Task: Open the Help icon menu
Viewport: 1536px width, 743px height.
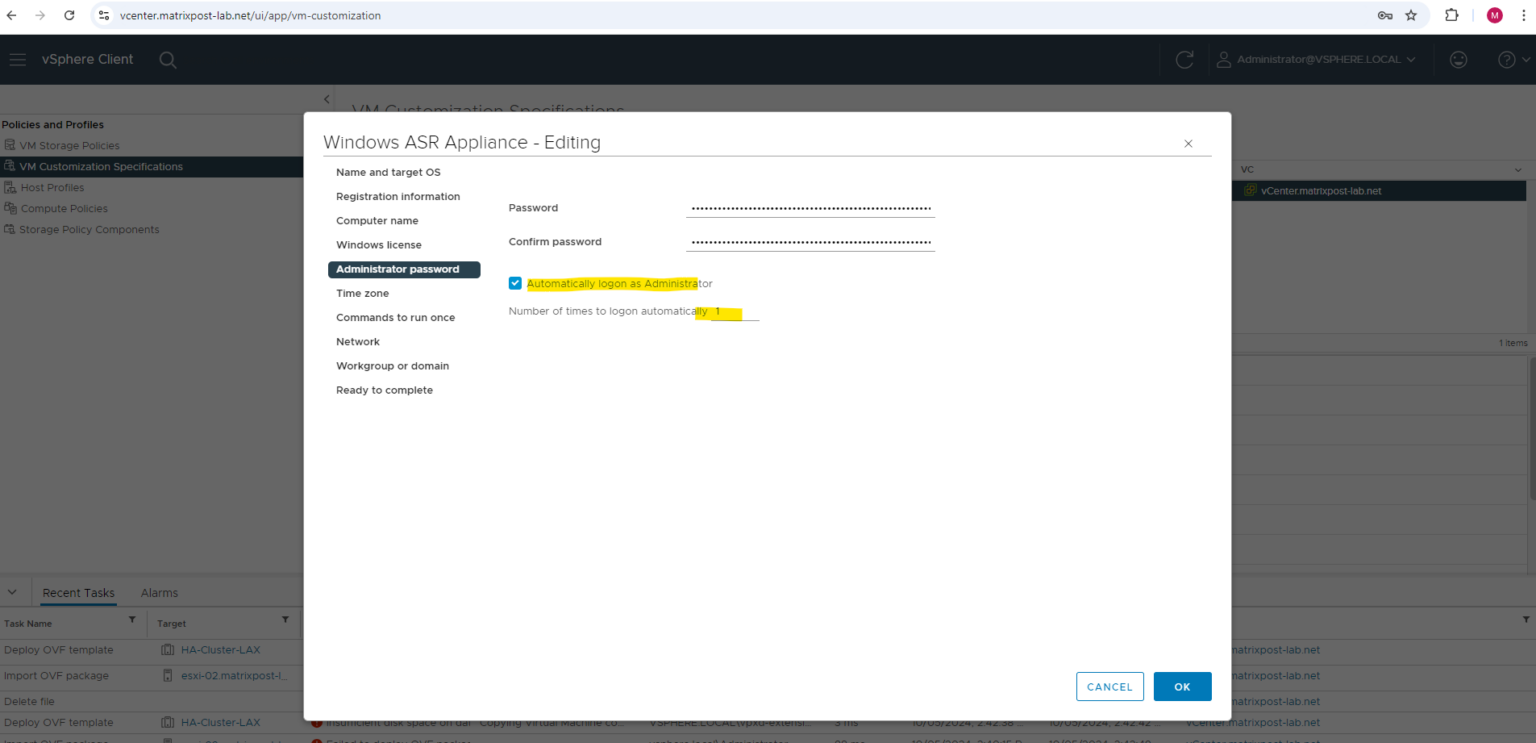Action: click(x=1505, y=59)
